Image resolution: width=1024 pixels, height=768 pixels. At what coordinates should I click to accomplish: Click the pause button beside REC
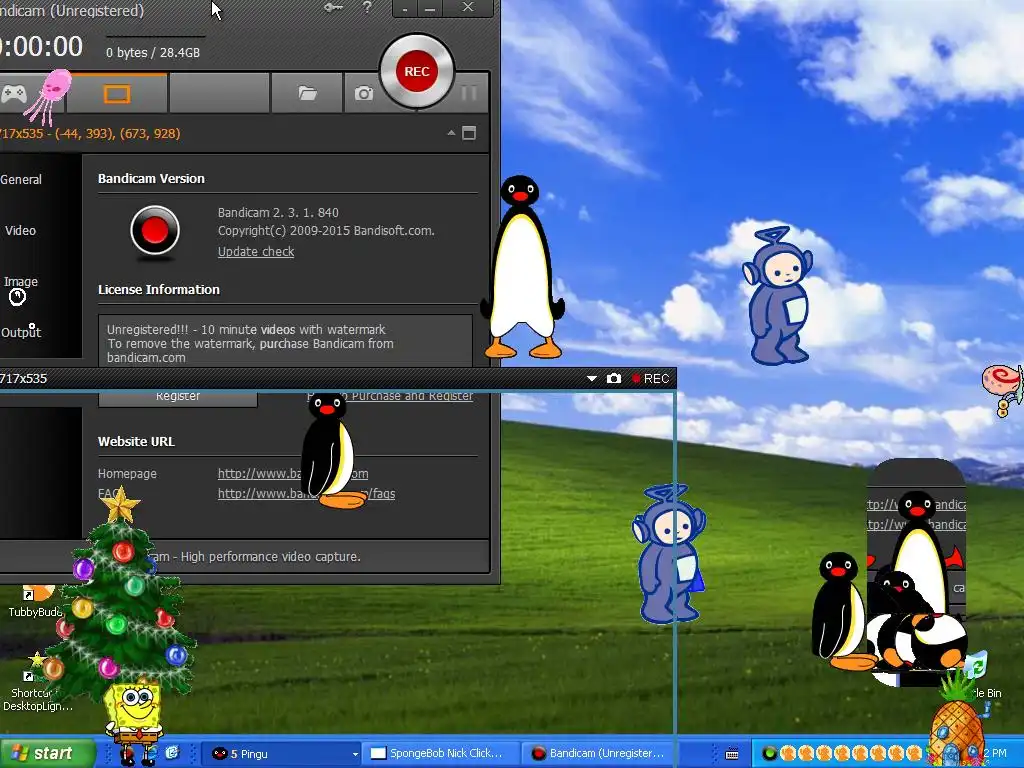click(468, 93)
